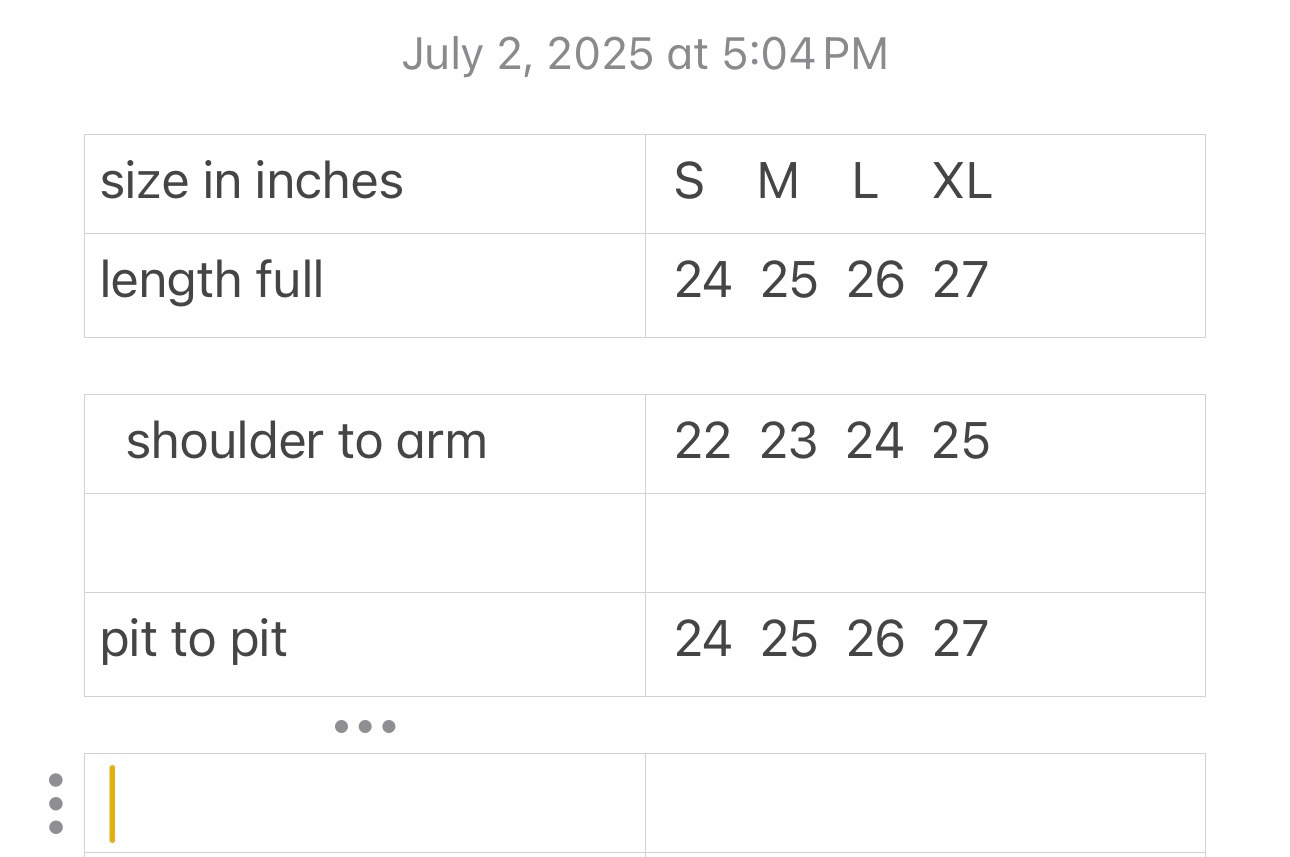The image size is (1290, 857).
Task: Click the "27" value in the length full row
Action: tap(960, 281)
